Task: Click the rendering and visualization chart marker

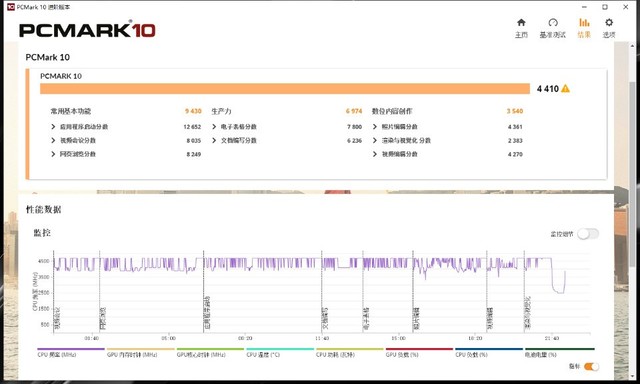Action: click(527, 313)
